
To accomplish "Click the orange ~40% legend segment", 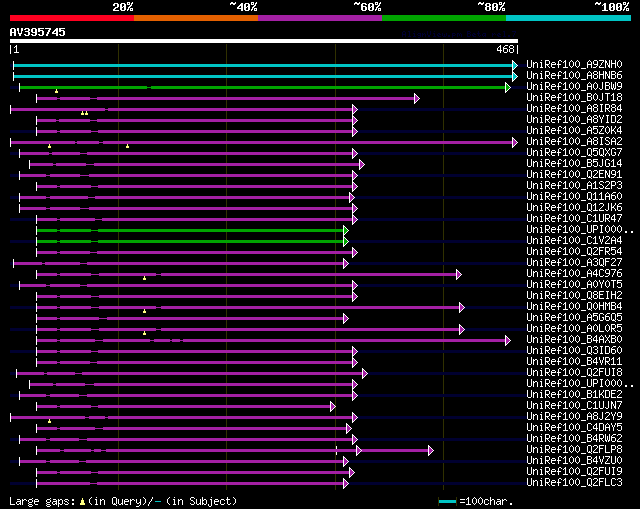I will tap(196, 18).
